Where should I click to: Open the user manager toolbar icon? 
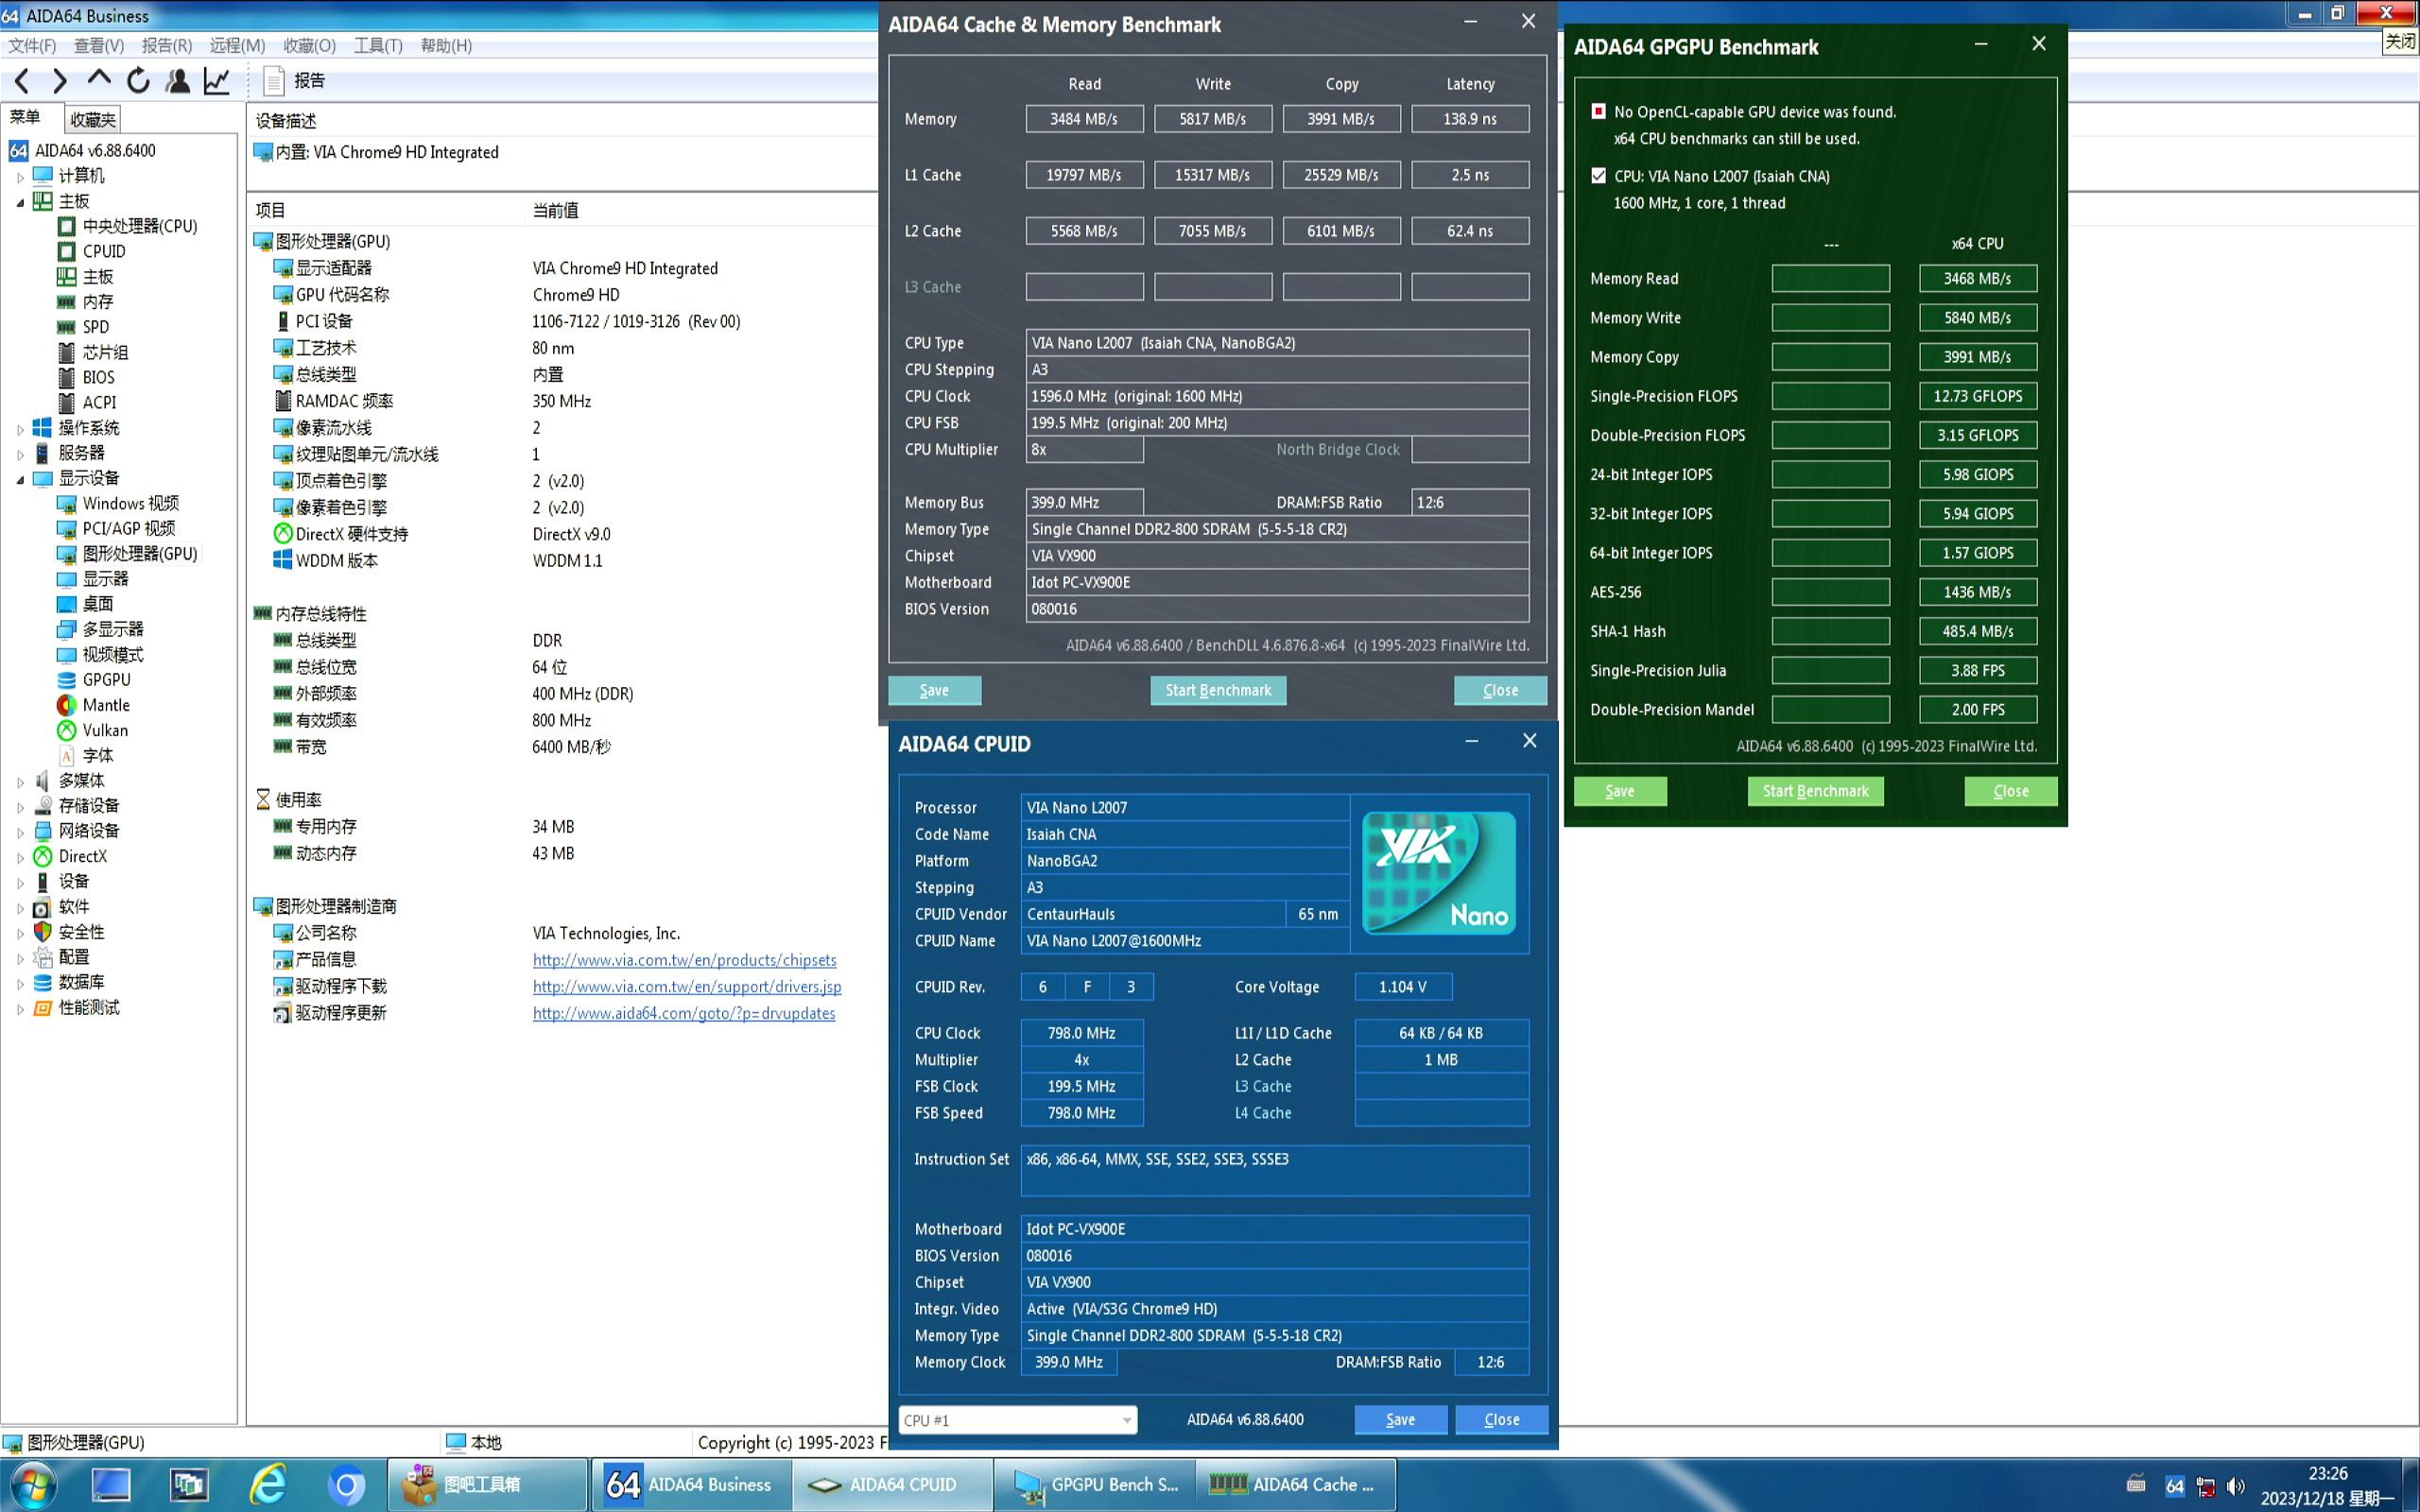tap(178, 81)
